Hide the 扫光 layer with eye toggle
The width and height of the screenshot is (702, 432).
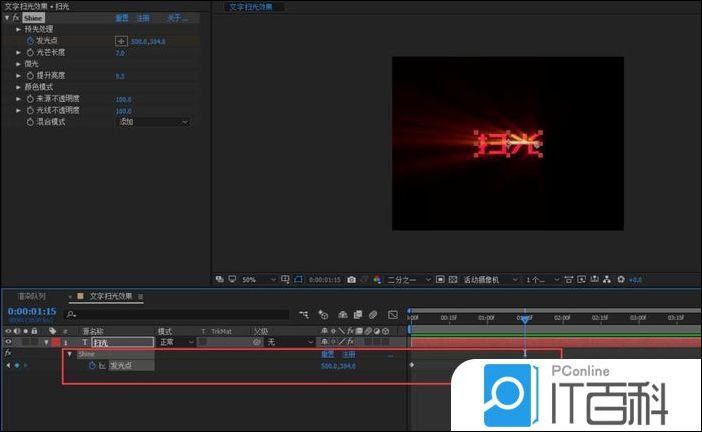click(9, 342)
